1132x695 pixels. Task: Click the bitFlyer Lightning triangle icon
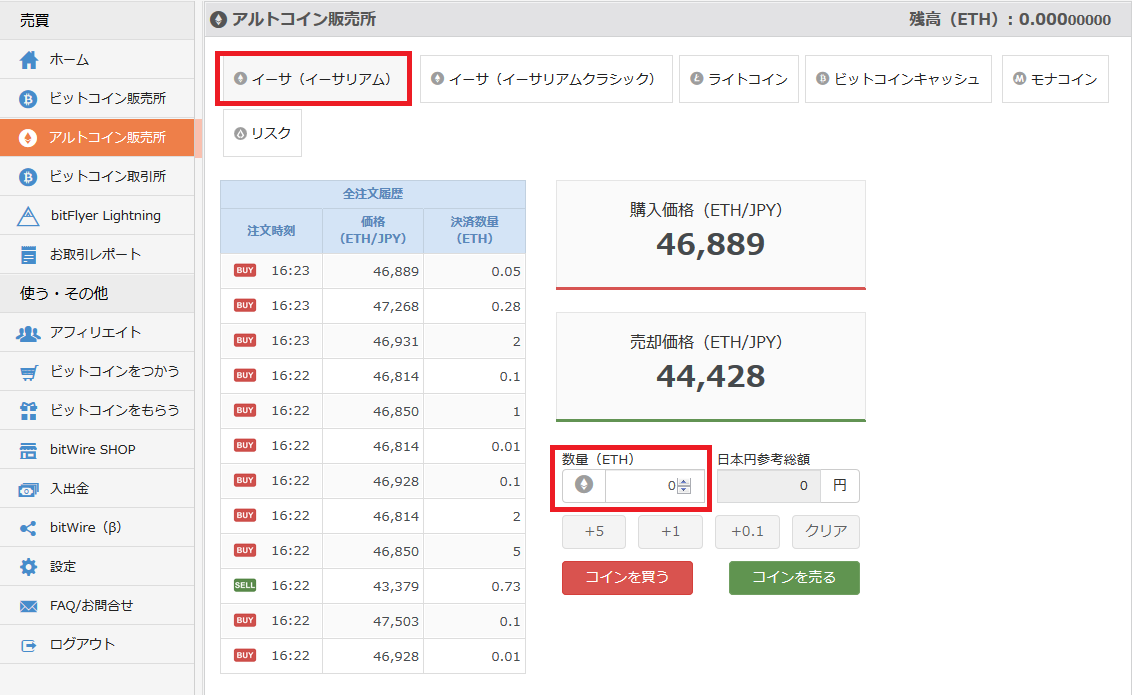[x=28, y=216]
